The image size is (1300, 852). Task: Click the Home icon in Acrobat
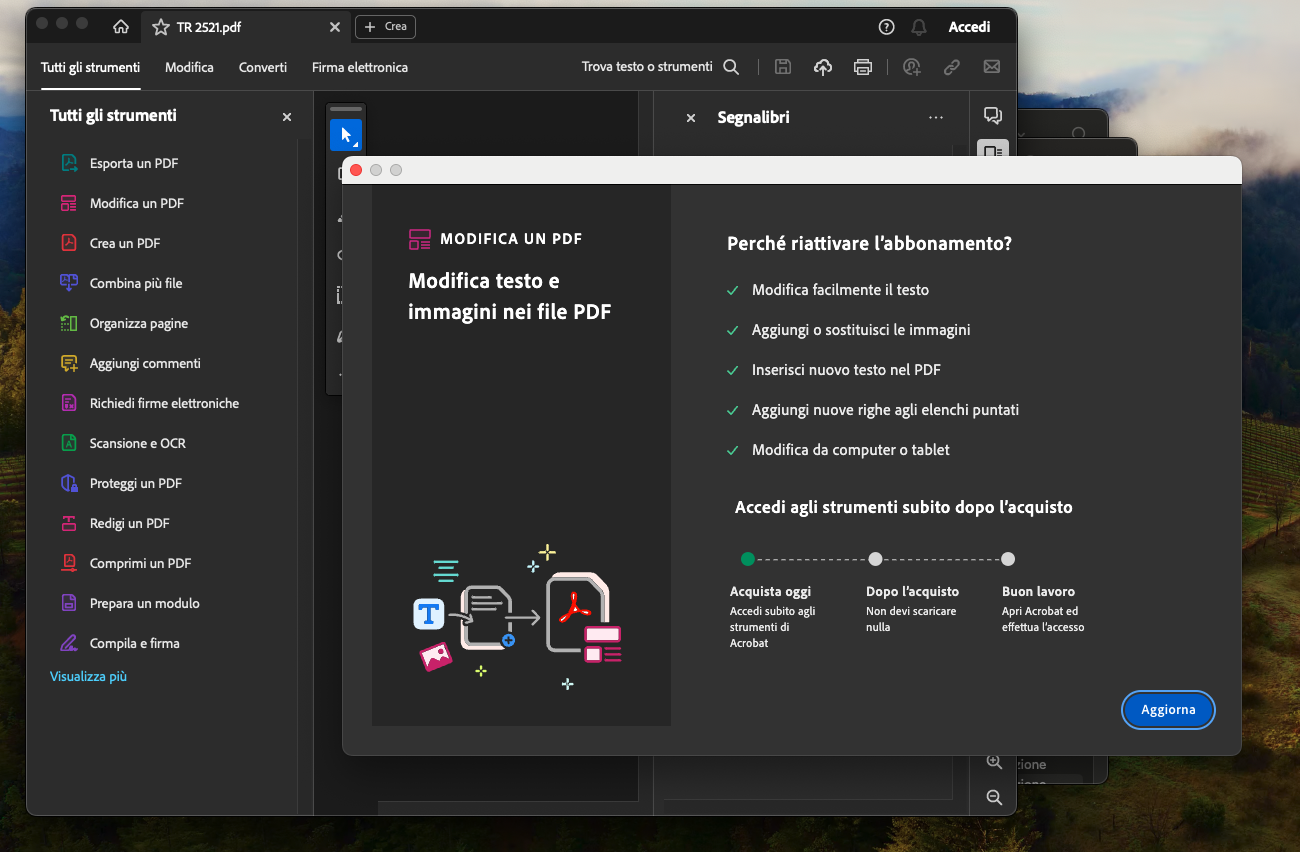(x=121, y=27)
